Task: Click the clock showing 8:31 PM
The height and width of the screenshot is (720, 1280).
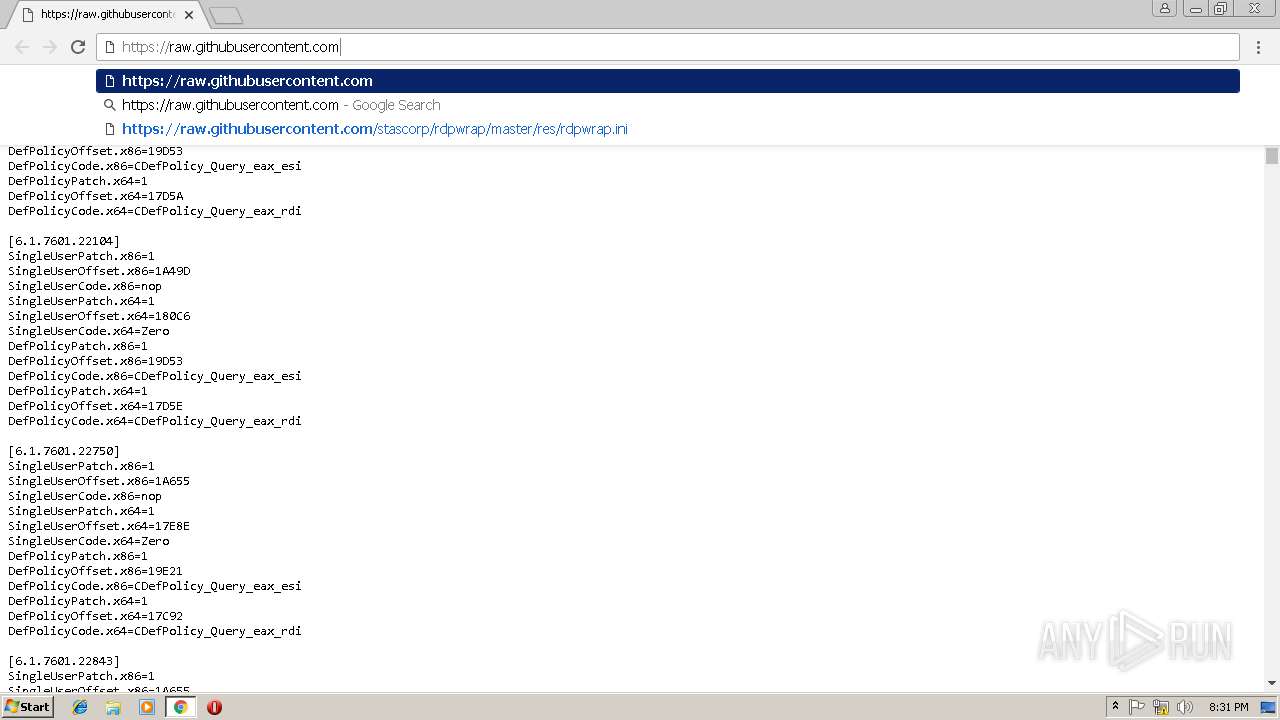Action: click(1228, 707)
